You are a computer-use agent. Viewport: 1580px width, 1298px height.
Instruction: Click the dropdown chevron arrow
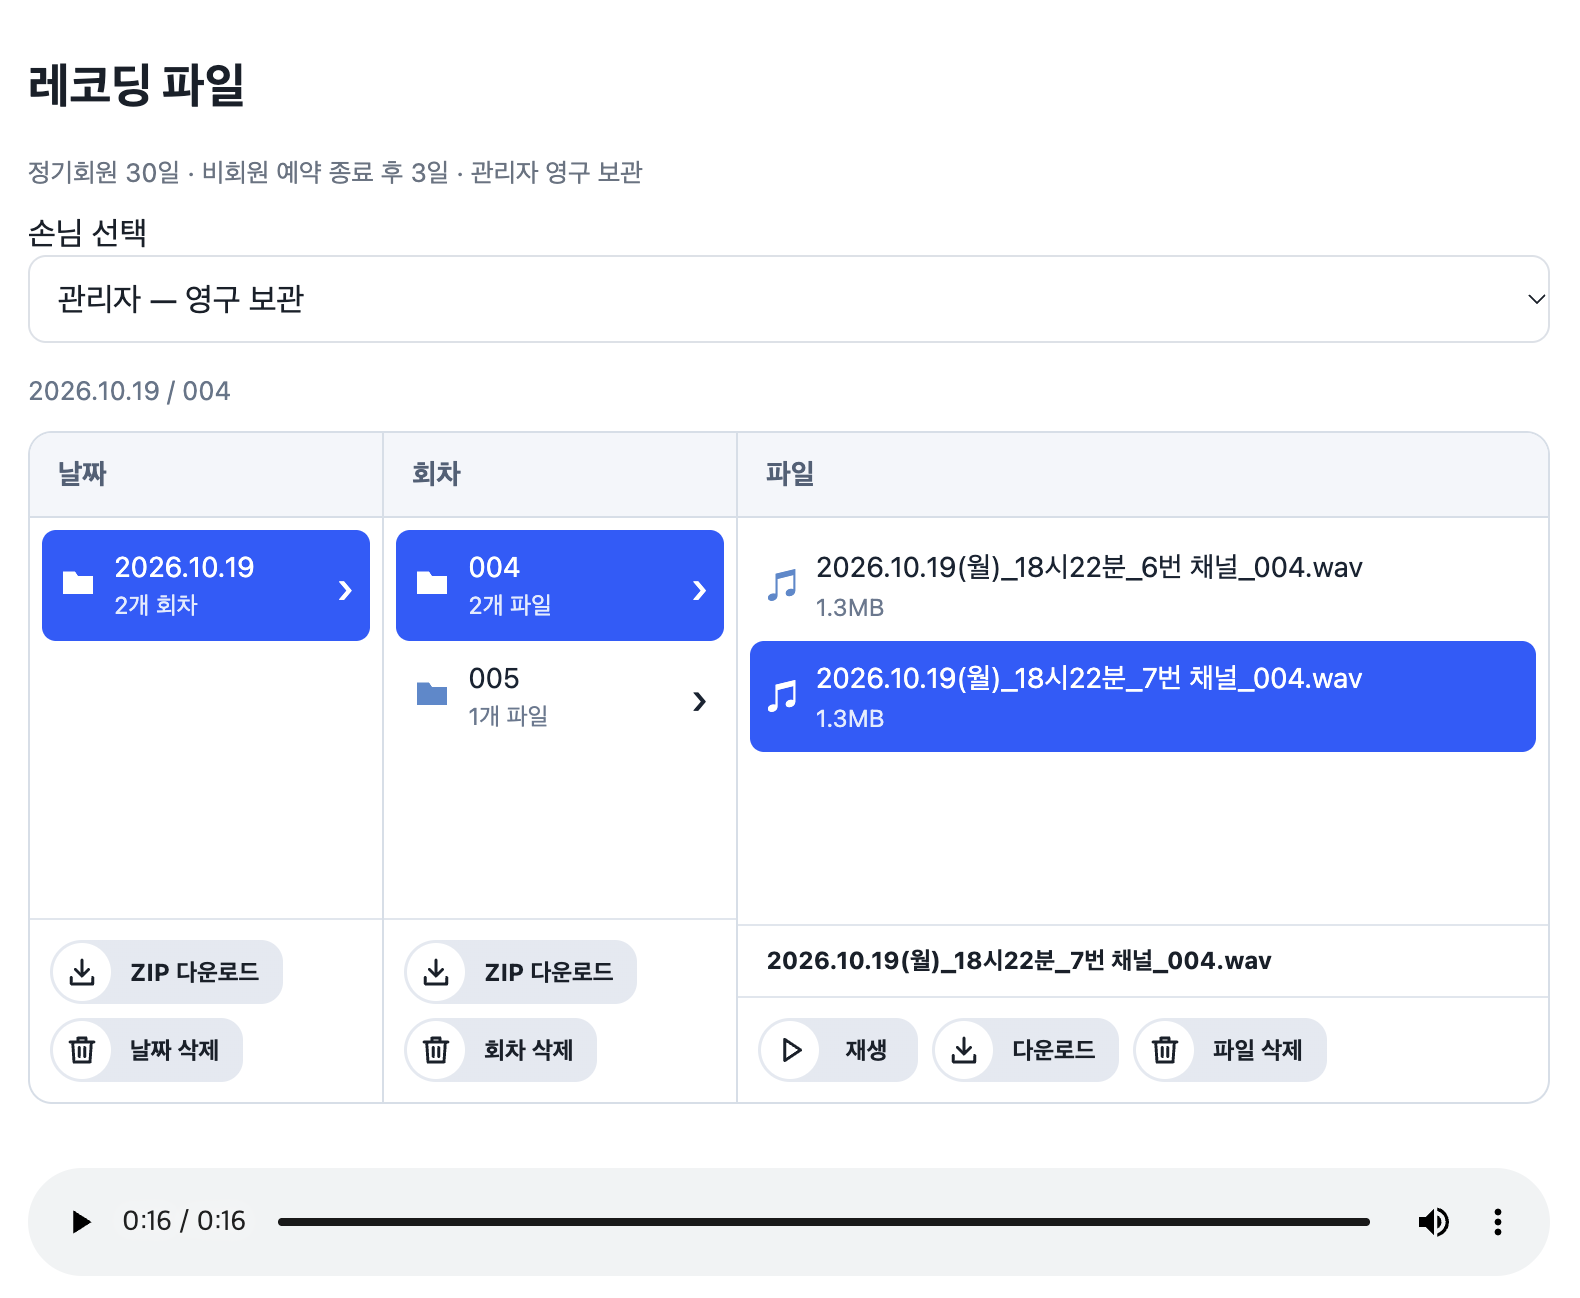[1536, 299]
